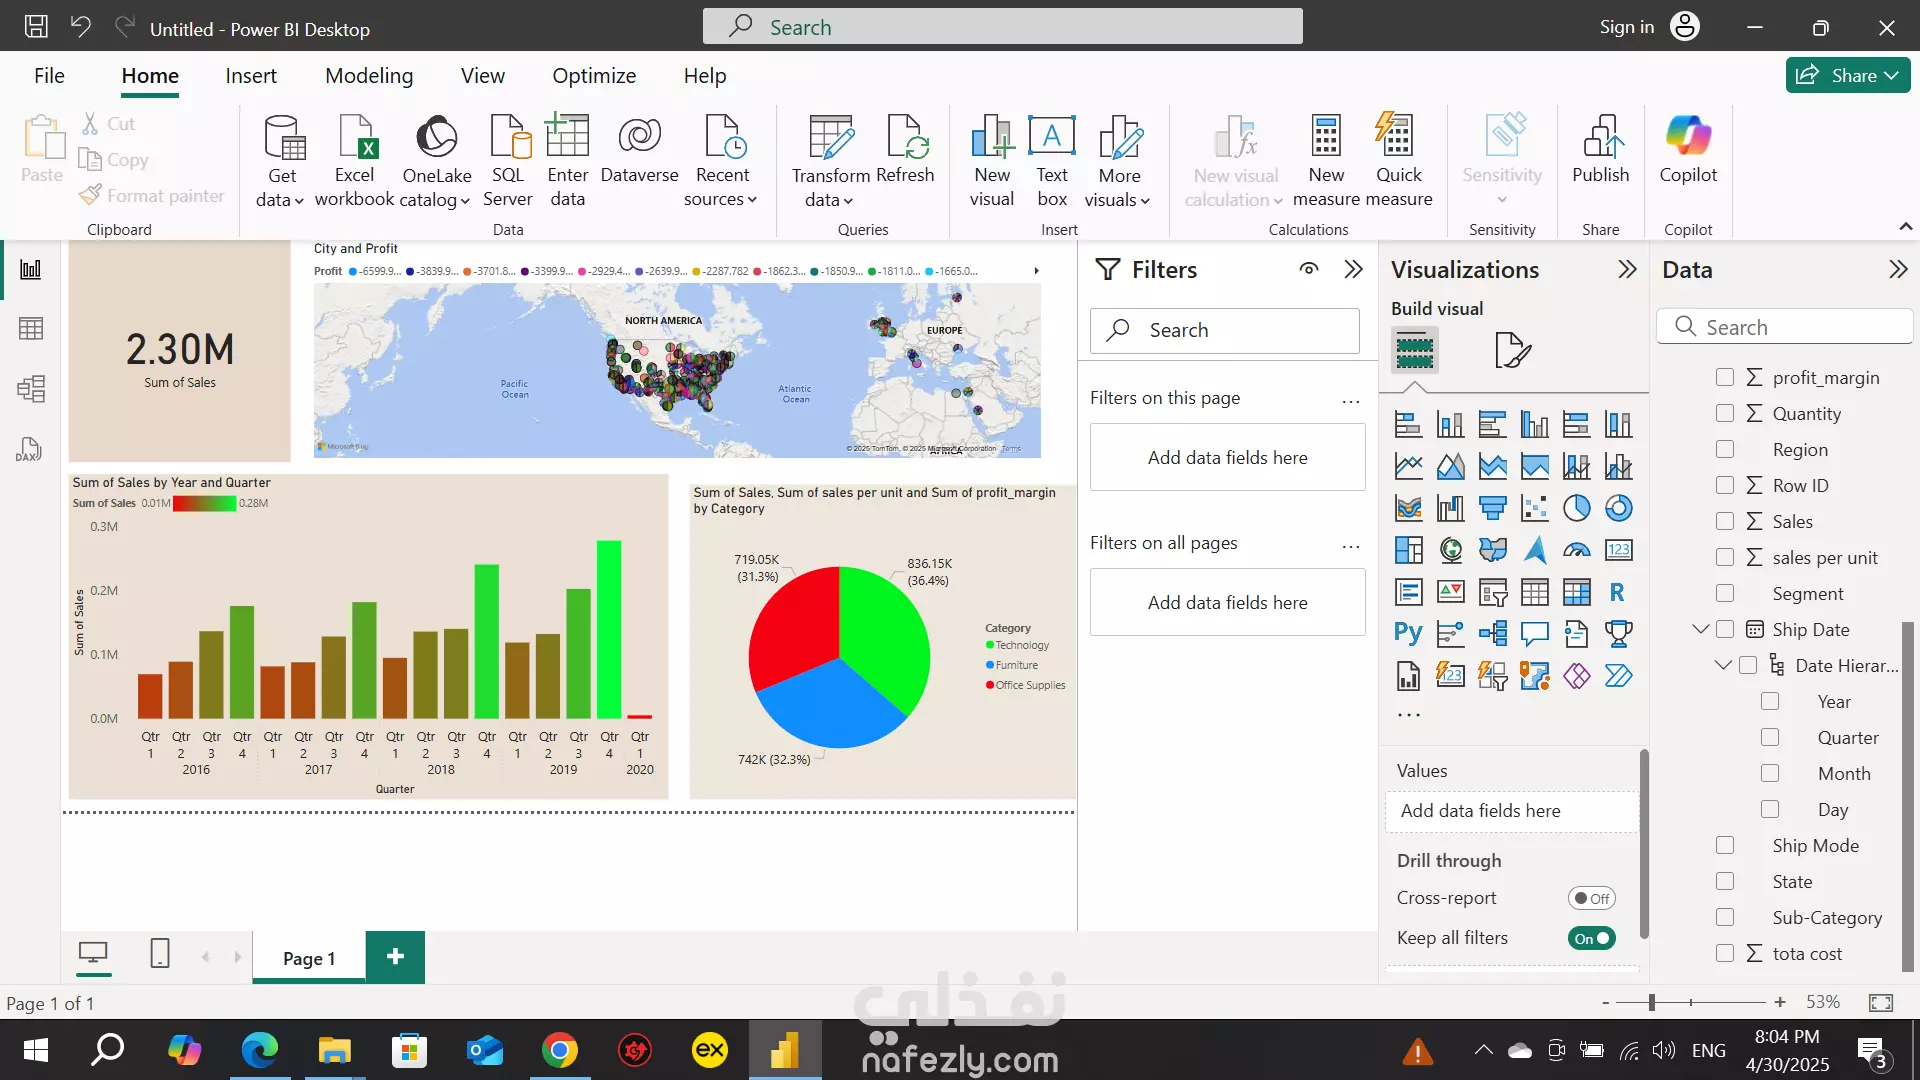Toggle filter pane visibility eye icon
The height and width of the screenshot is (1080, 1920).
(x=1309, y=269)
